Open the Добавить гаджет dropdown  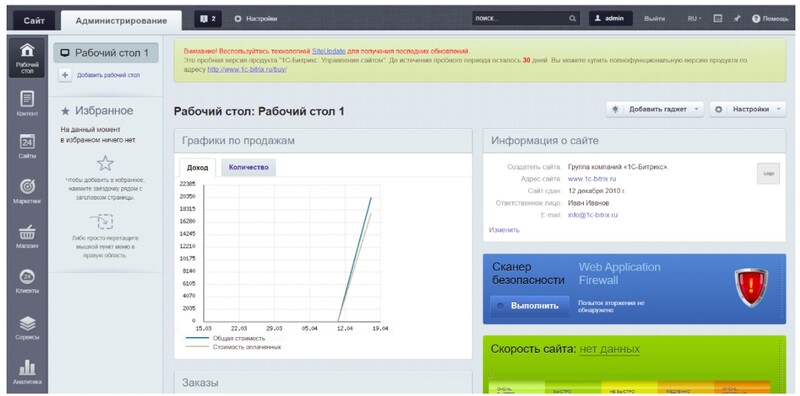point(655,109)
